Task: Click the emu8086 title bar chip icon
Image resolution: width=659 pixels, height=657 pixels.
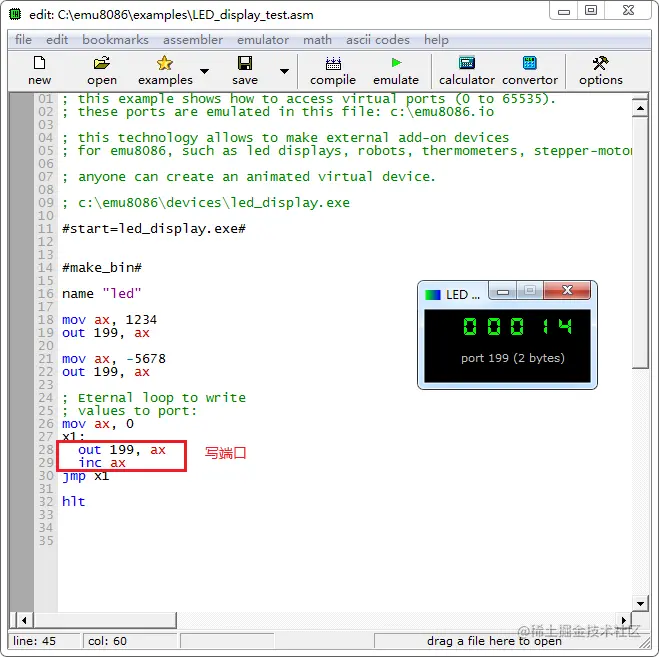Action: (15, 14)
